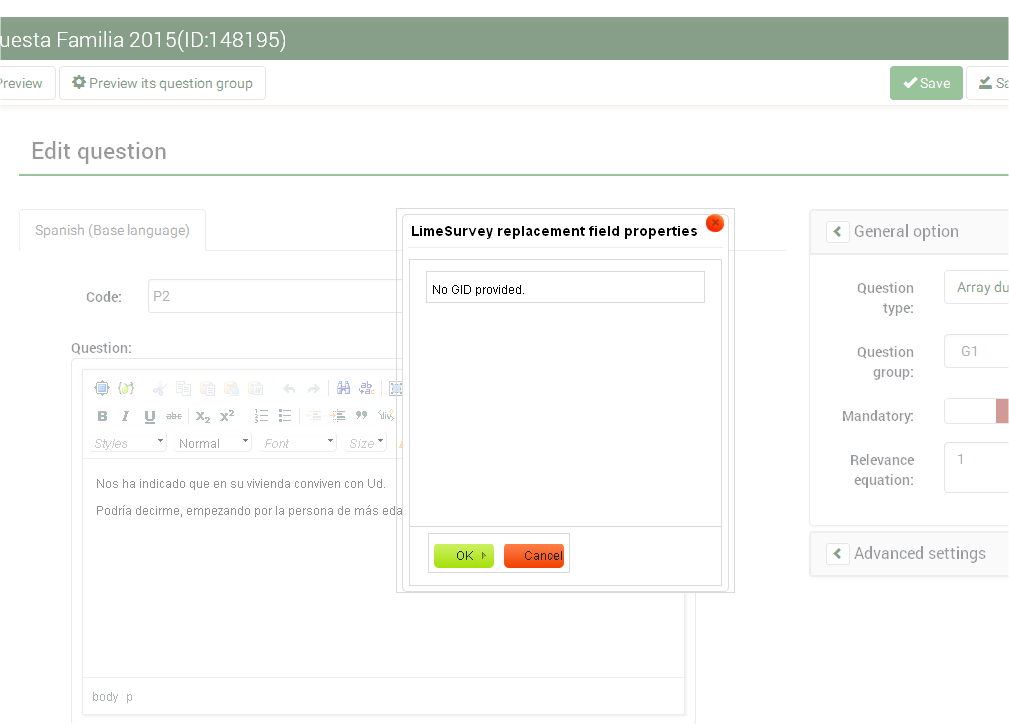
Task: Click the LimeSurvey replacement field lime icon
Action: pyautogui.click(x=126, y=389)
